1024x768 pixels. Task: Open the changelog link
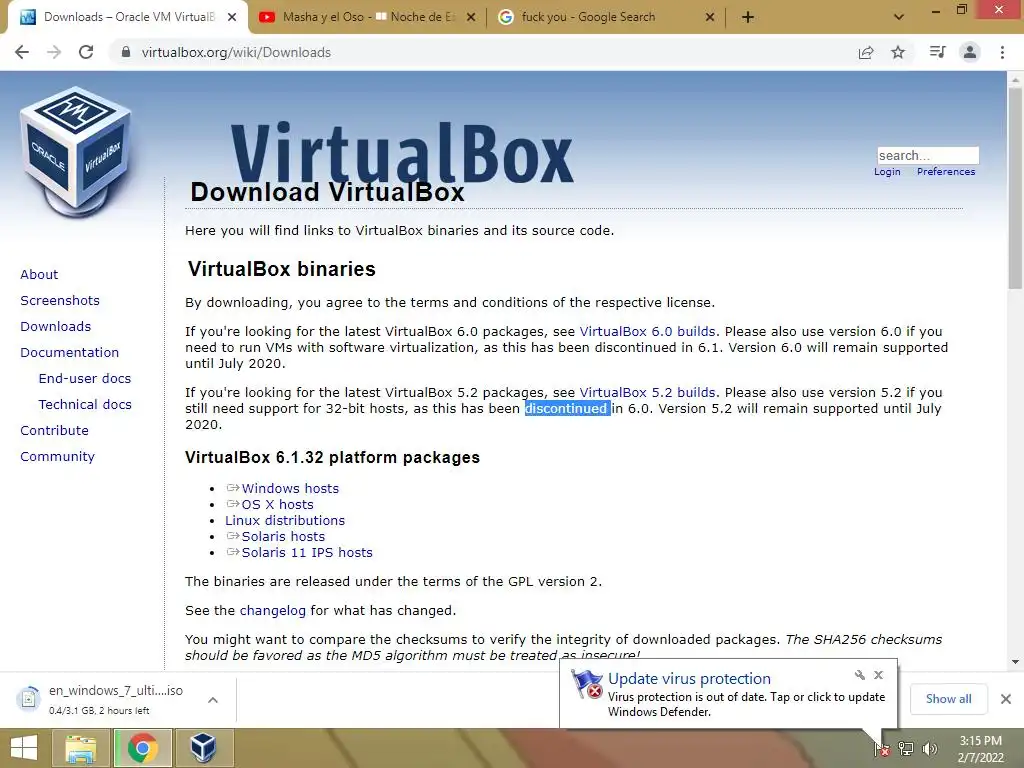coord(272,611)
